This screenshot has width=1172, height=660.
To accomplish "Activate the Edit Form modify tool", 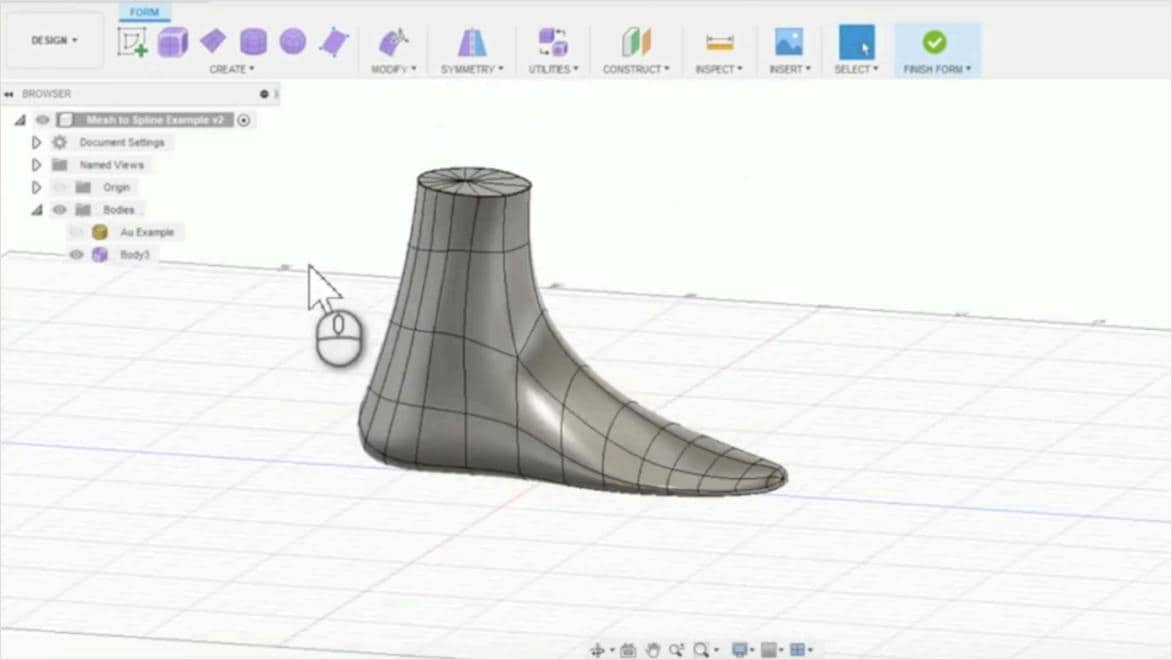I will point(392,40).
